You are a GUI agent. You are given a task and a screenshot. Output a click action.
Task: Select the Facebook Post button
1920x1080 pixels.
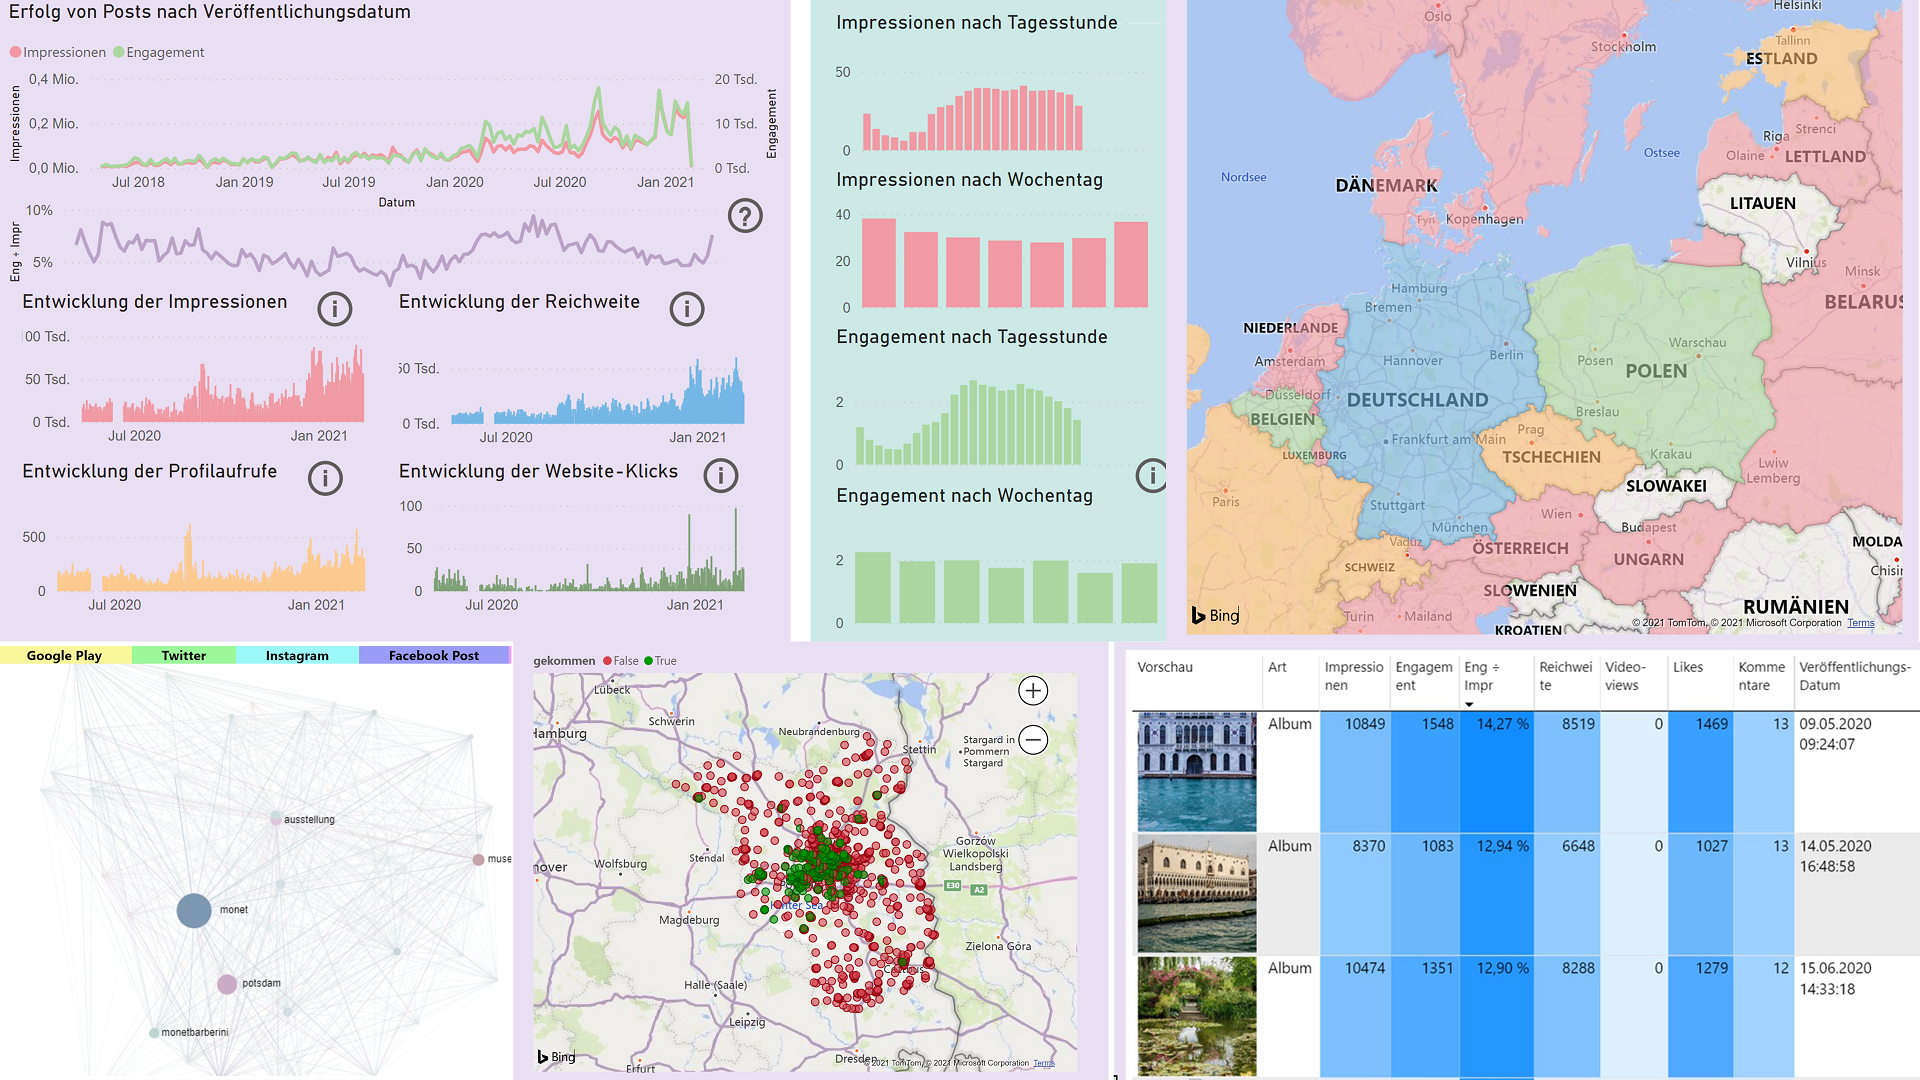434,656
